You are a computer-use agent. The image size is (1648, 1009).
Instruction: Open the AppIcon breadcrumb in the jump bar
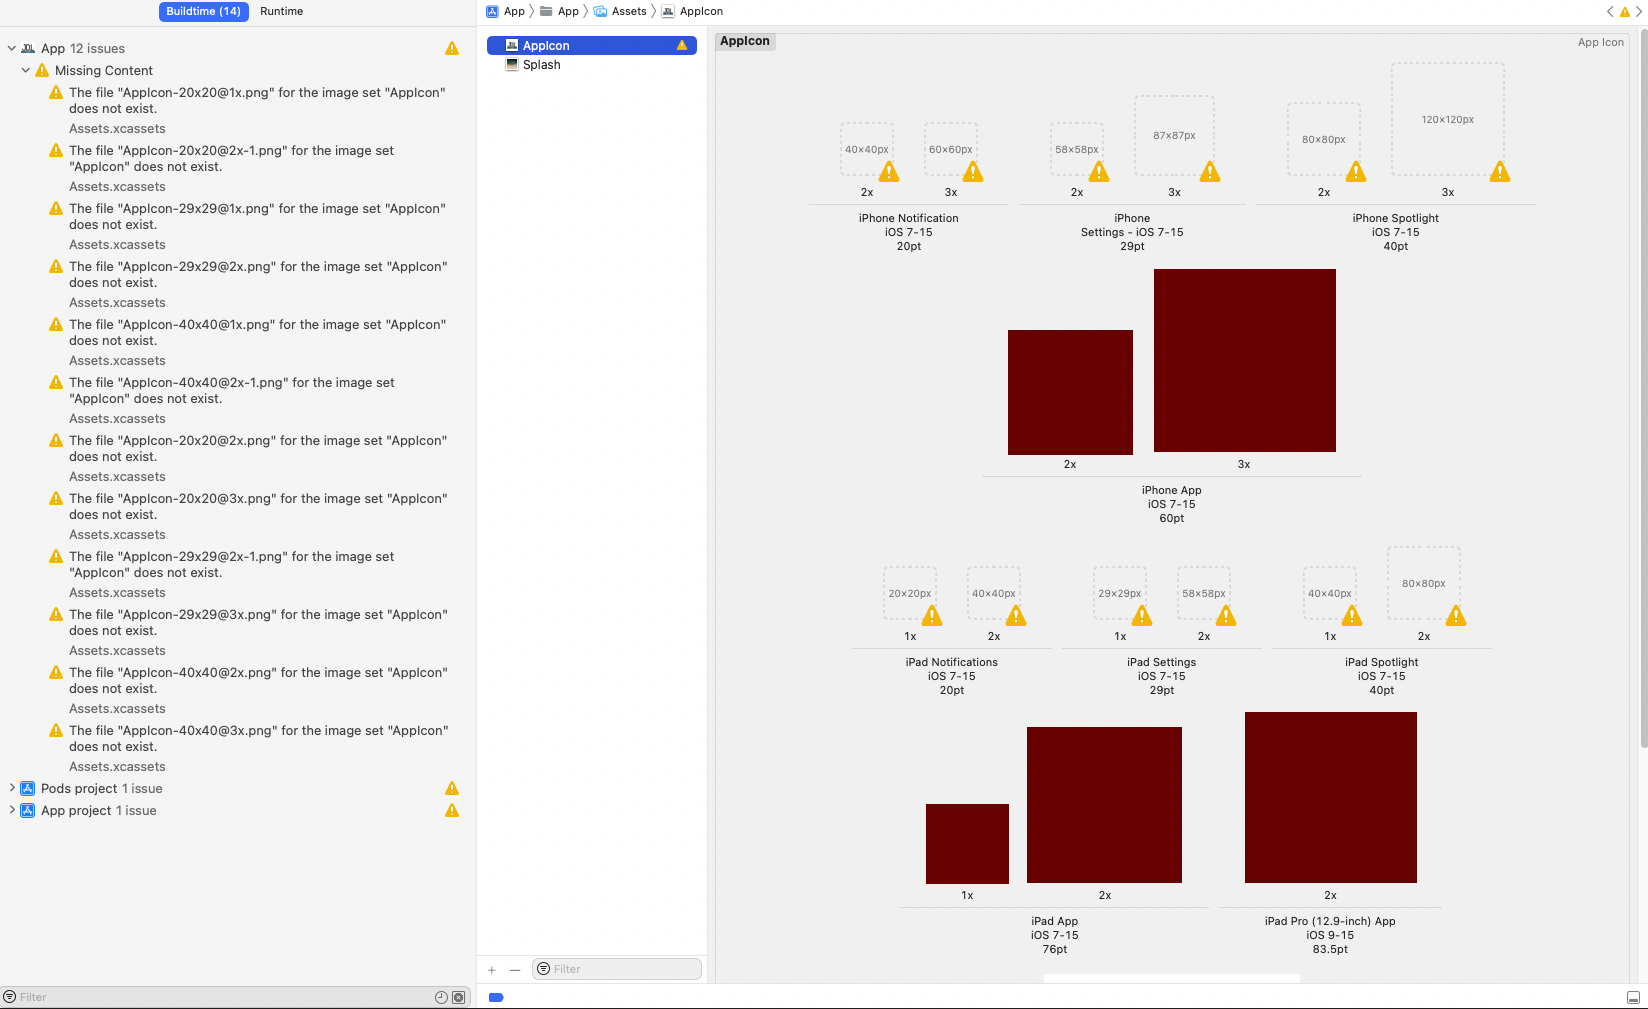click(692, 11)
